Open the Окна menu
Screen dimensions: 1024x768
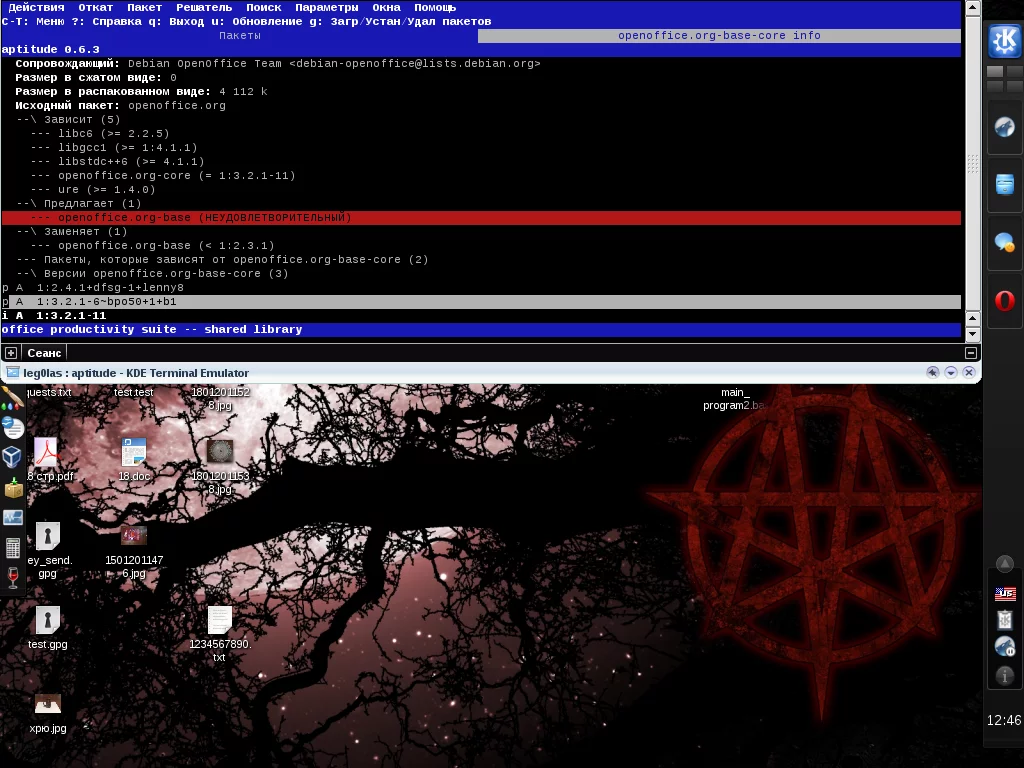[x=386, y=7]
